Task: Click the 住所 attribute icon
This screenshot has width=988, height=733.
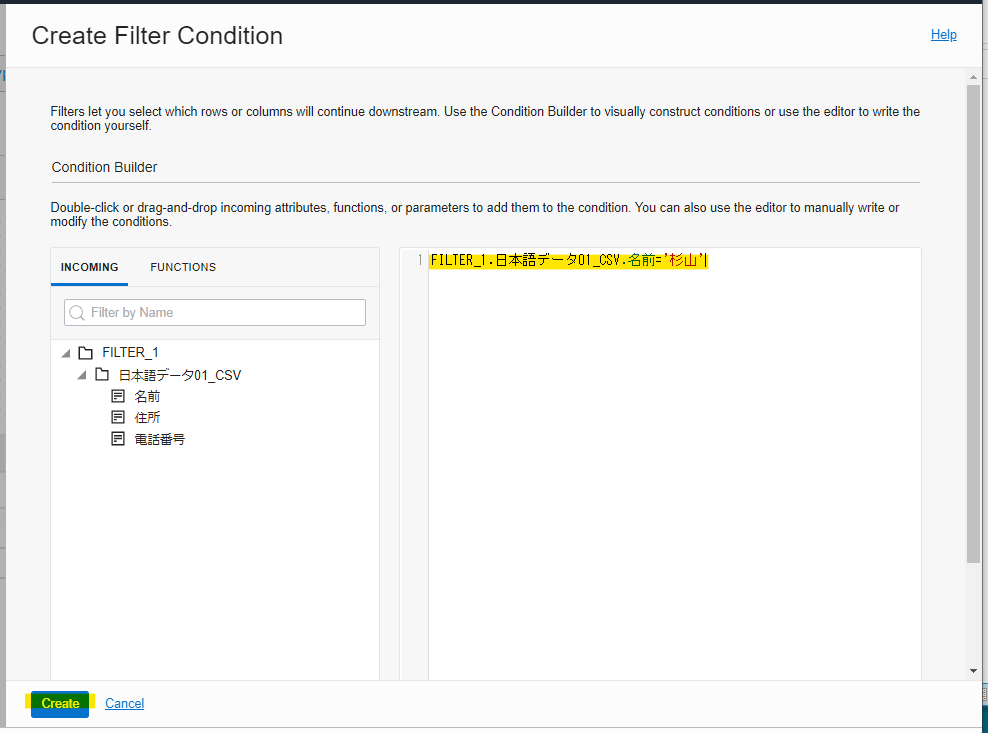Action: click(x=118, y=417)
